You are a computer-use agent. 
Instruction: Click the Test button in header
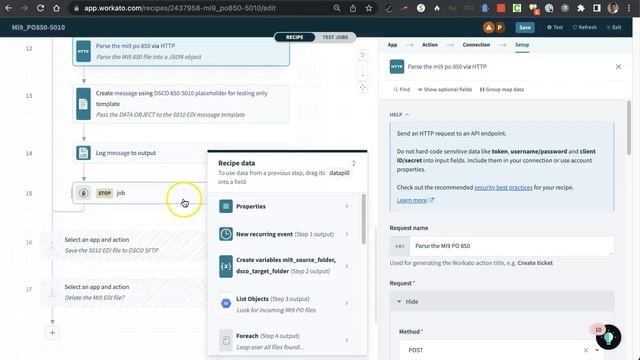pos(555,27)
